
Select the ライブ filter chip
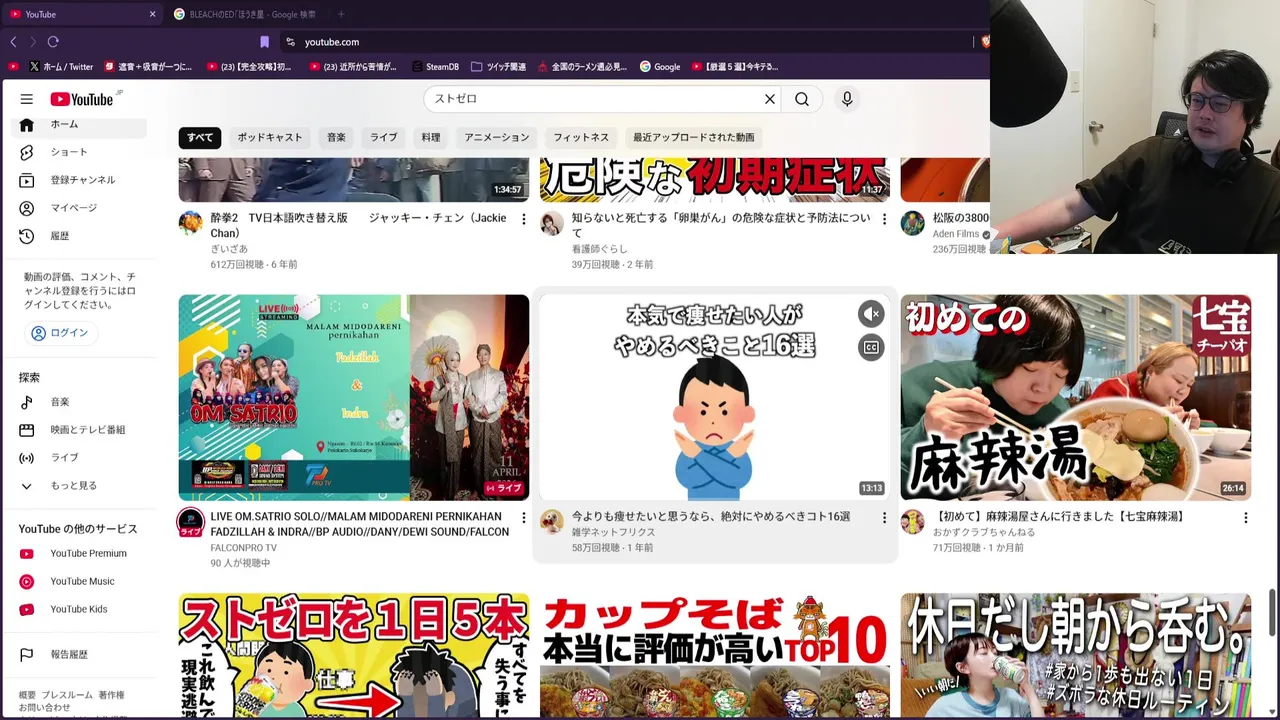(x=384, y=138)
